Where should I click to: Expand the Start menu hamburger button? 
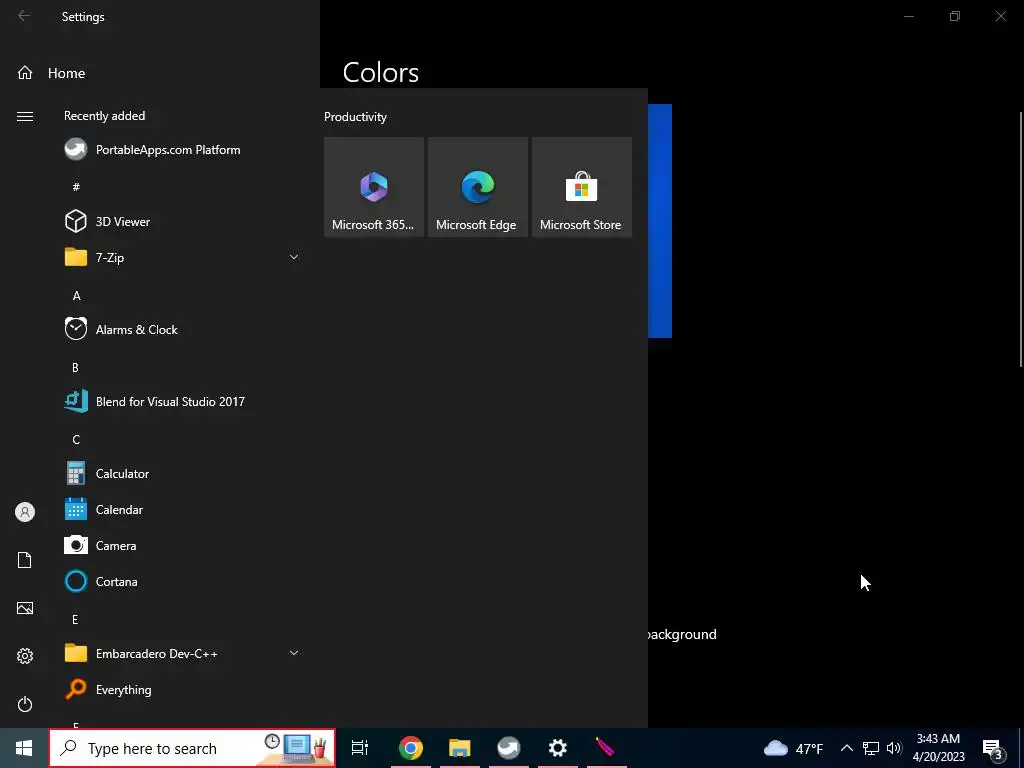click(25, 116)
